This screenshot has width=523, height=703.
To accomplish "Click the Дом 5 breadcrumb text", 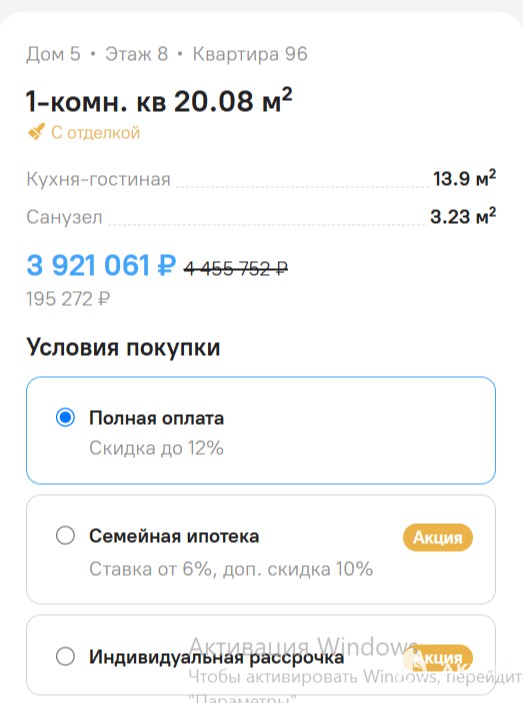I will click(x=53, y=54).
